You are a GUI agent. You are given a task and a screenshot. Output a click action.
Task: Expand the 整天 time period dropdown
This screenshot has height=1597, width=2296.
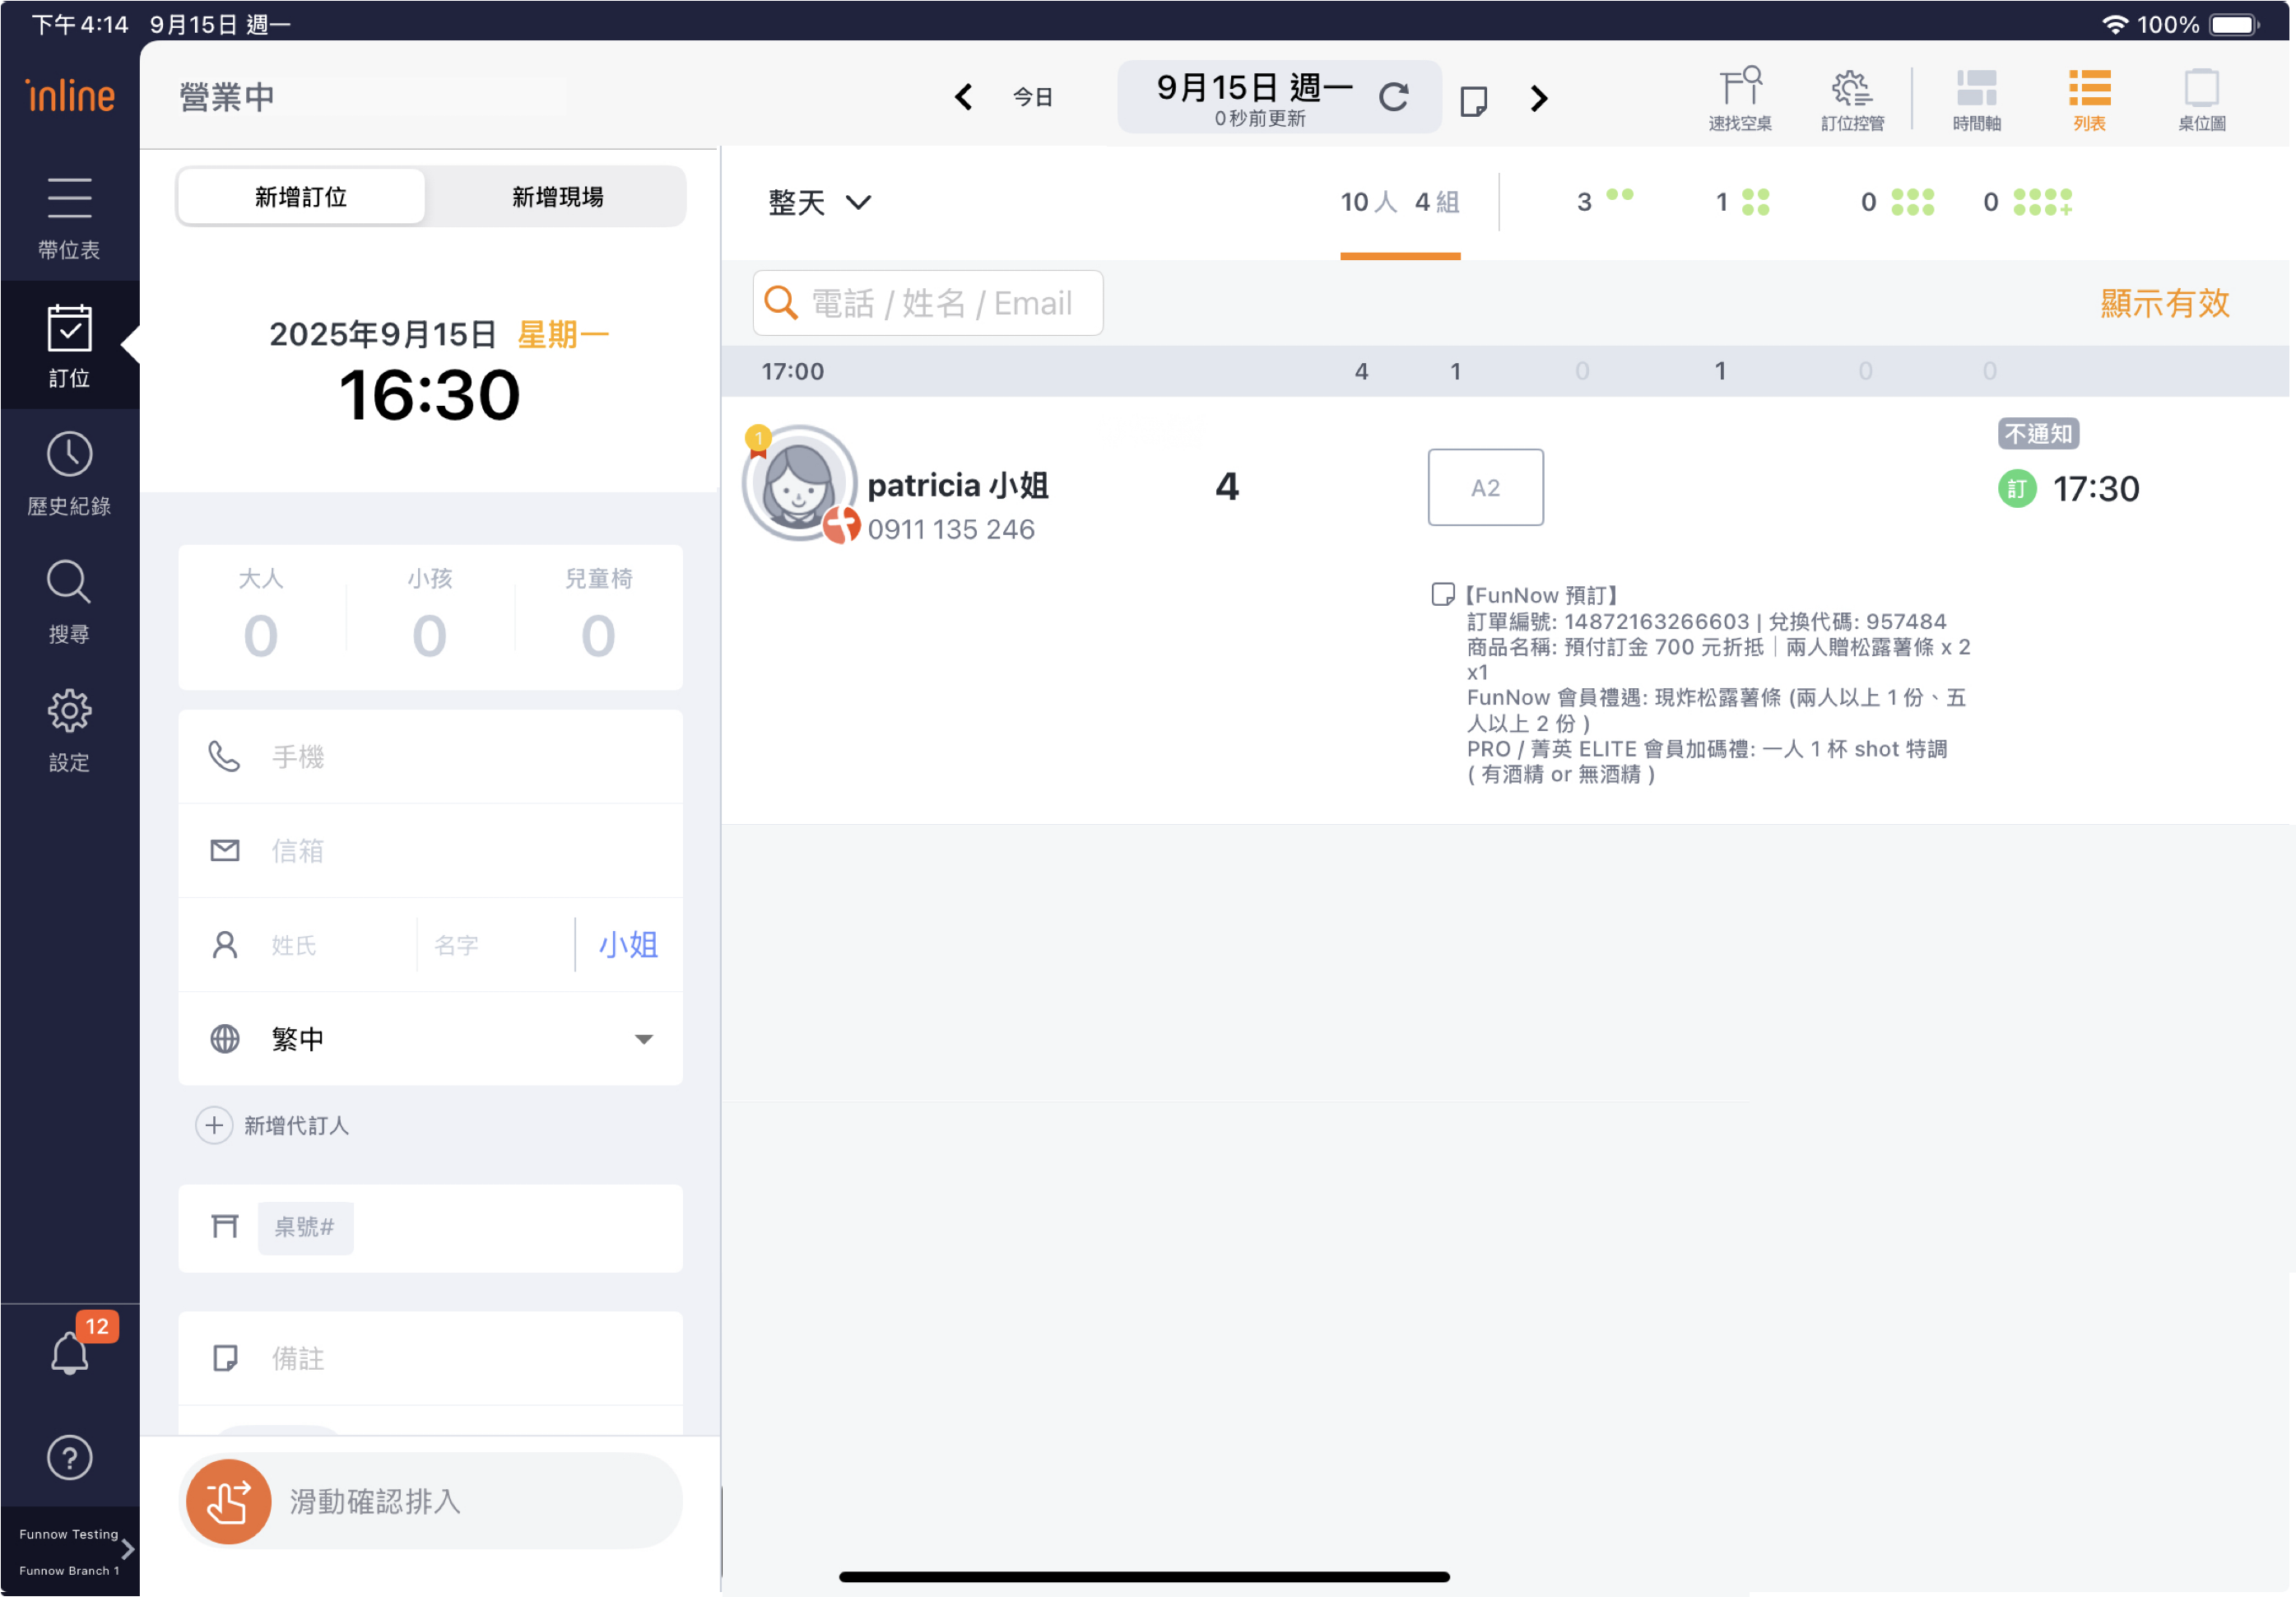(x=819, y=203)
